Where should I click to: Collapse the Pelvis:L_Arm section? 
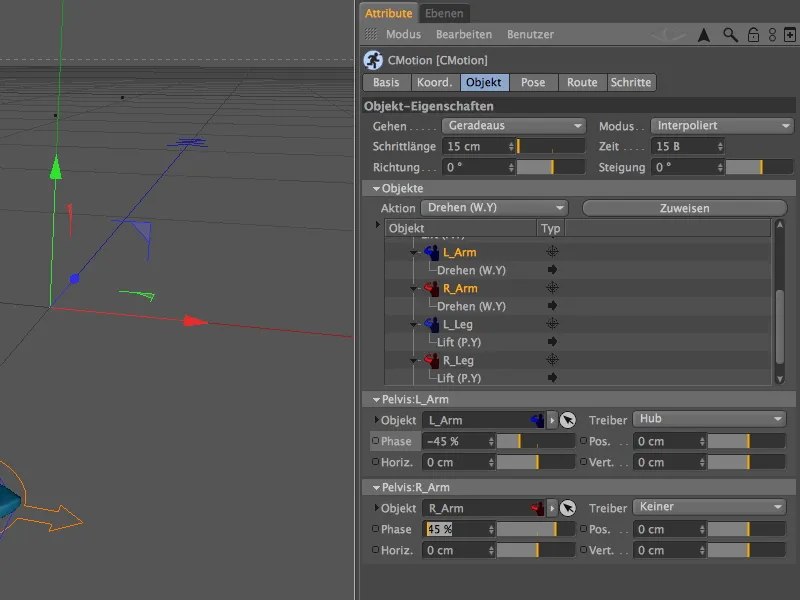(376, 399)
